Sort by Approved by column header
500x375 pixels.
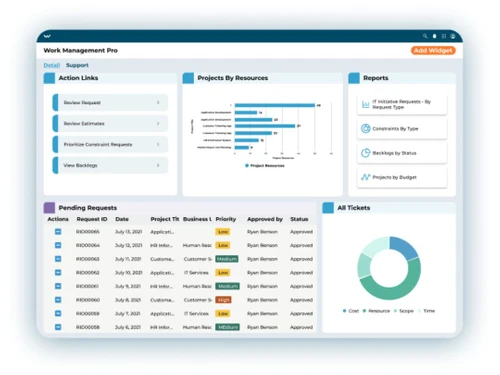[265, 219]
